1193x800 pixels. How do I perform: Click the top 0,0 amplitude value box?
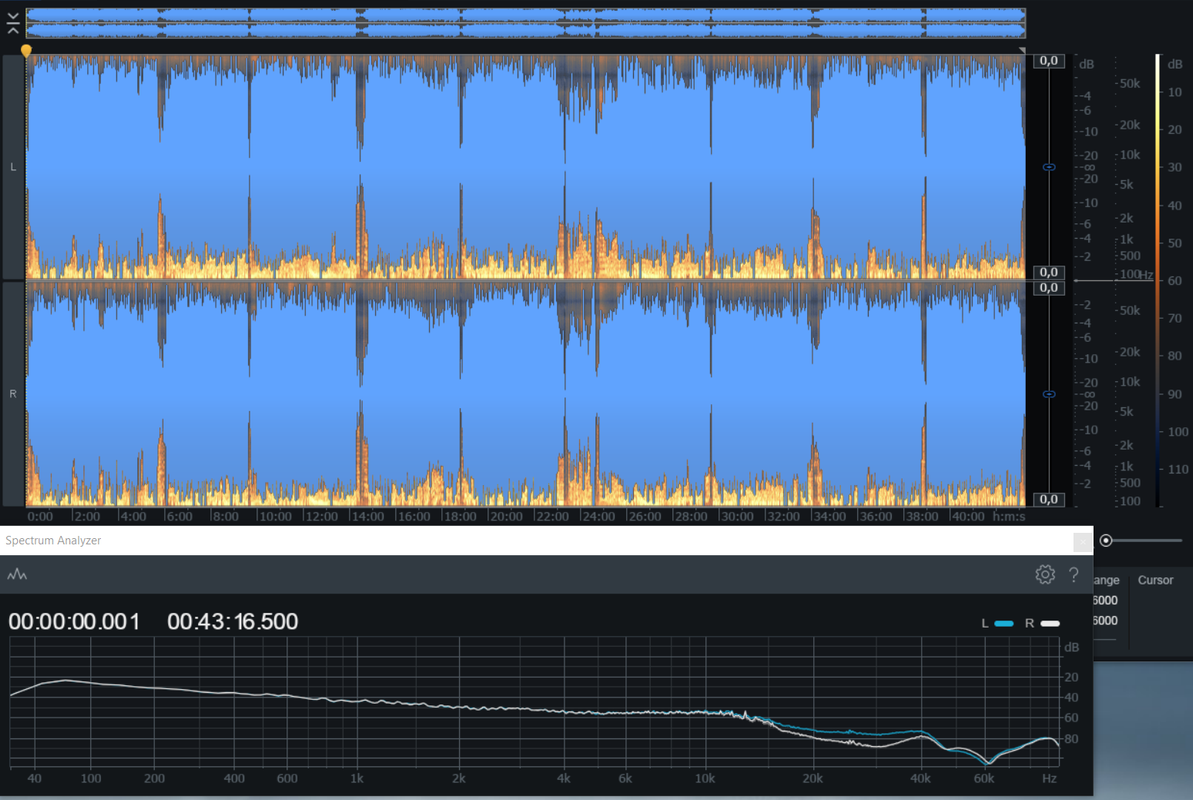click(1048, 61)
